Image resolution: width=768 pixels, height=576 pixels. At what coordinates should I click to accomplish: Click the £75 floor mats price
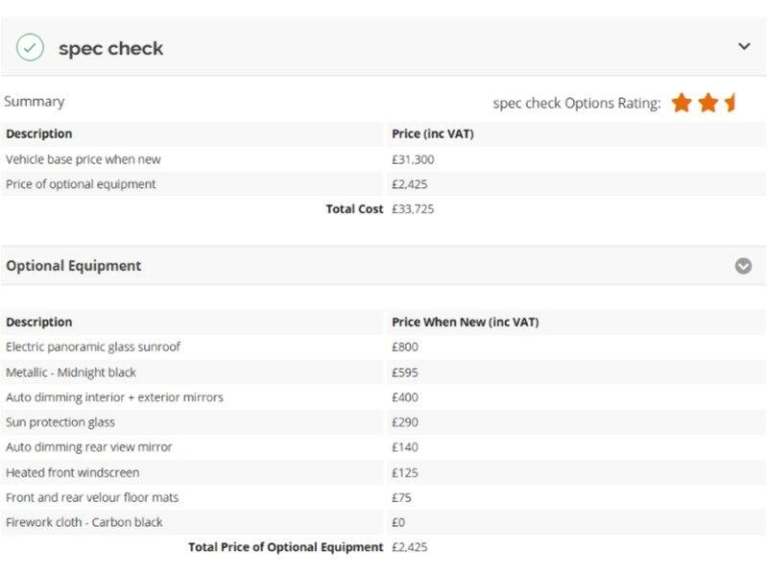pos(402,498)
